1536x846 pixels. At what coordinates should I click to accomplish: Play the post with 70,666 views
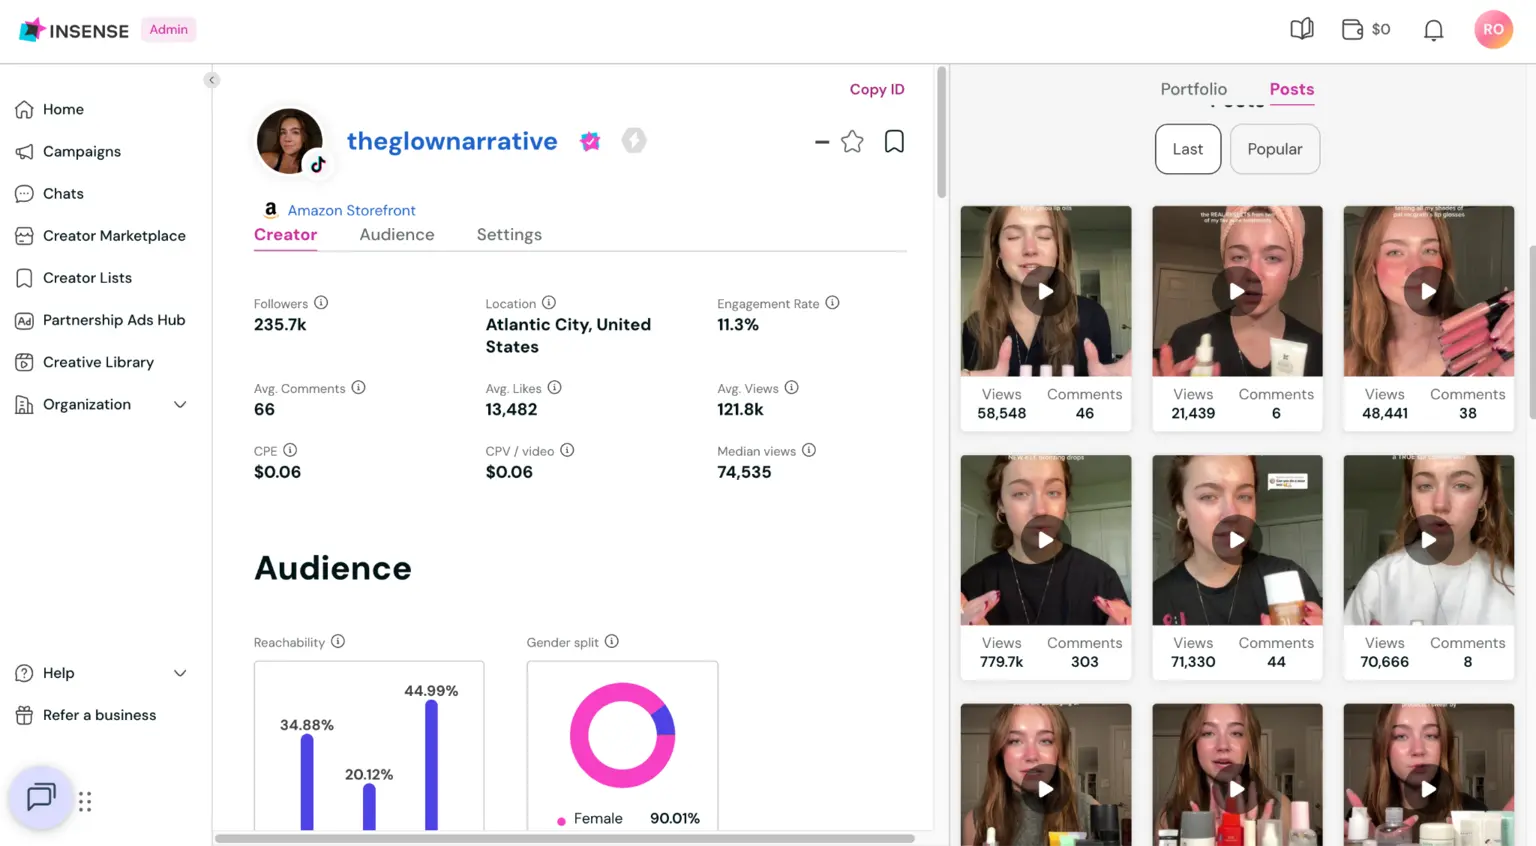(1428, 540)
